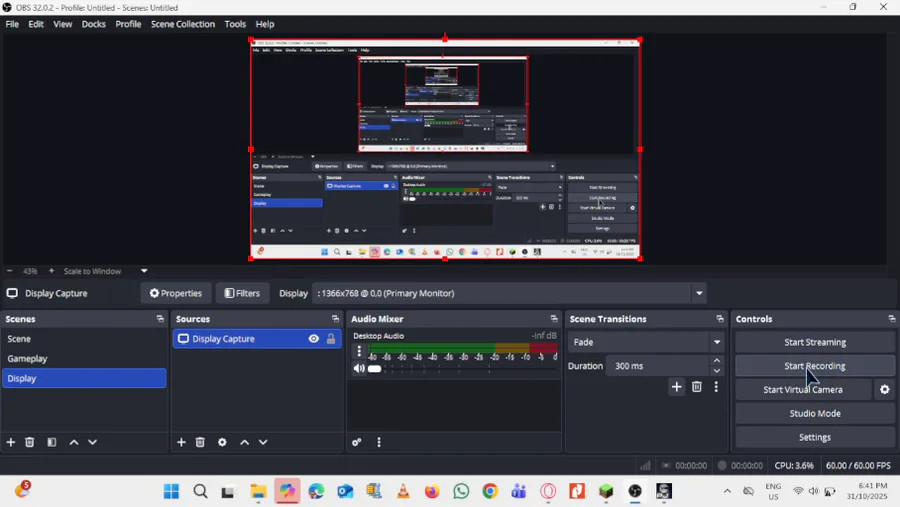900x507 pixels.
Task: Show hidden tray icons chevron
Action: coord(727,491)
